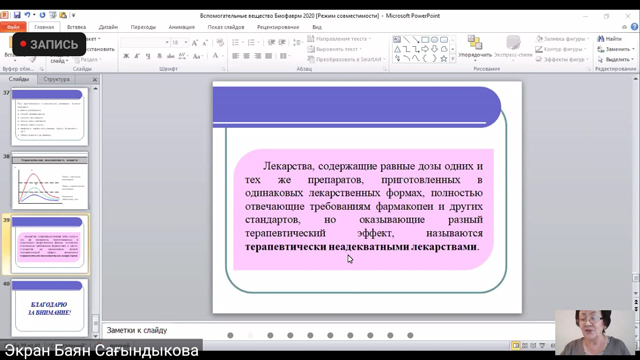Switch to the Структура pane tab
The height and width of the screenshot is (360, 640).
[56, 79]
